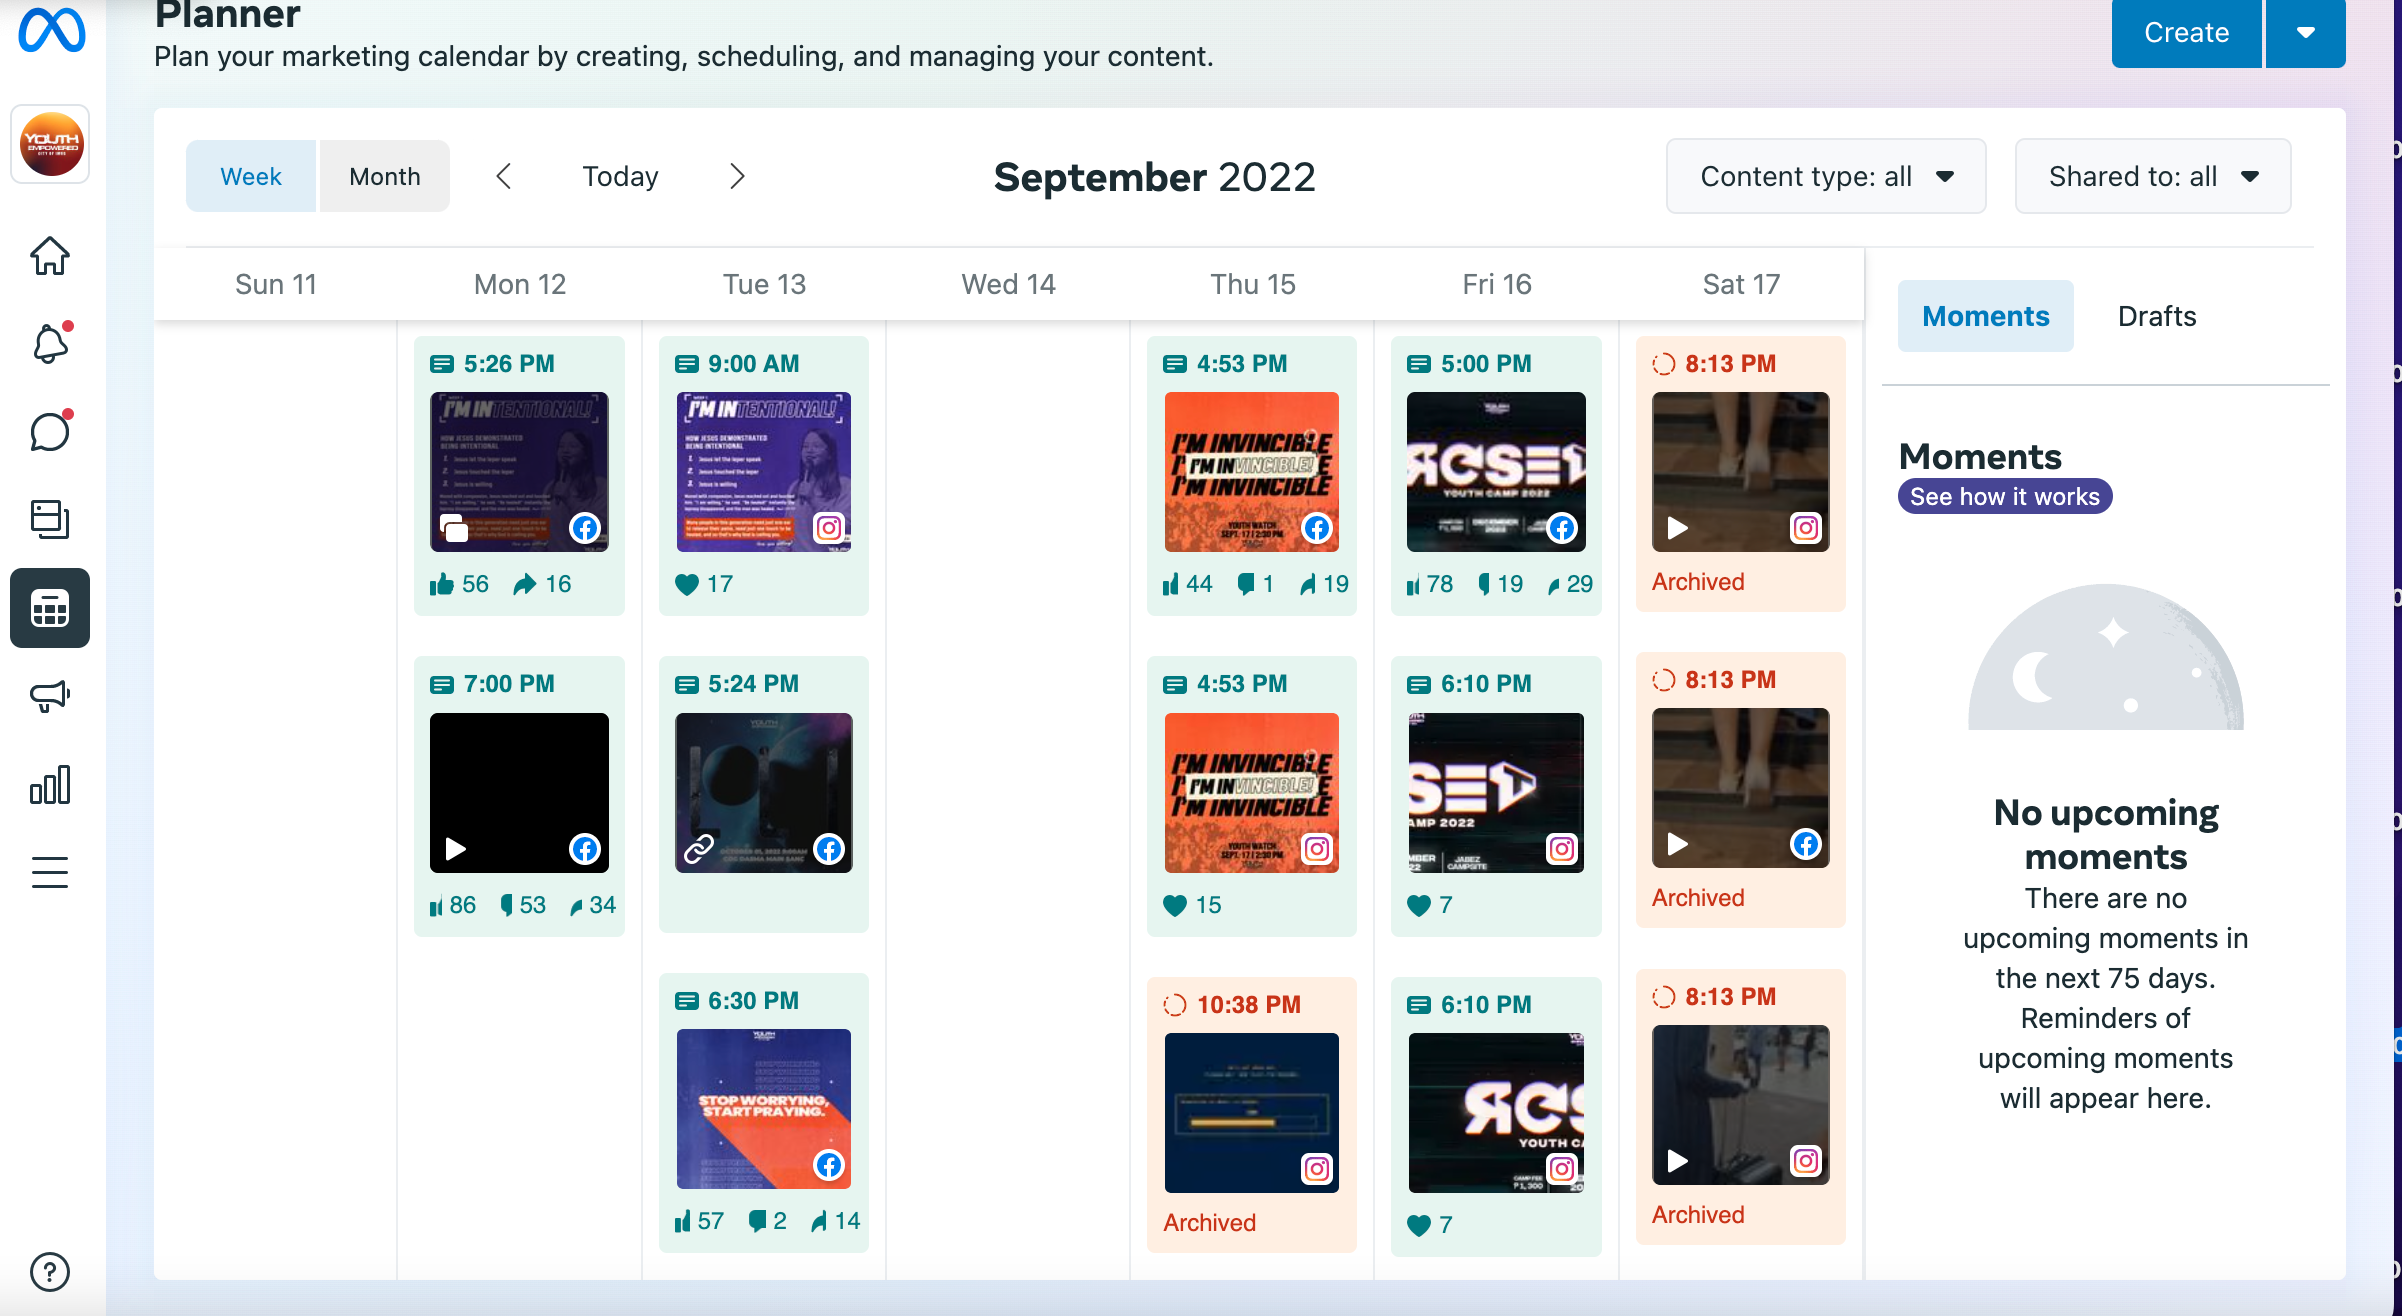Expand the Shared to: all dropdown
2402x1316 pixels.
[x=2152, y=176]
